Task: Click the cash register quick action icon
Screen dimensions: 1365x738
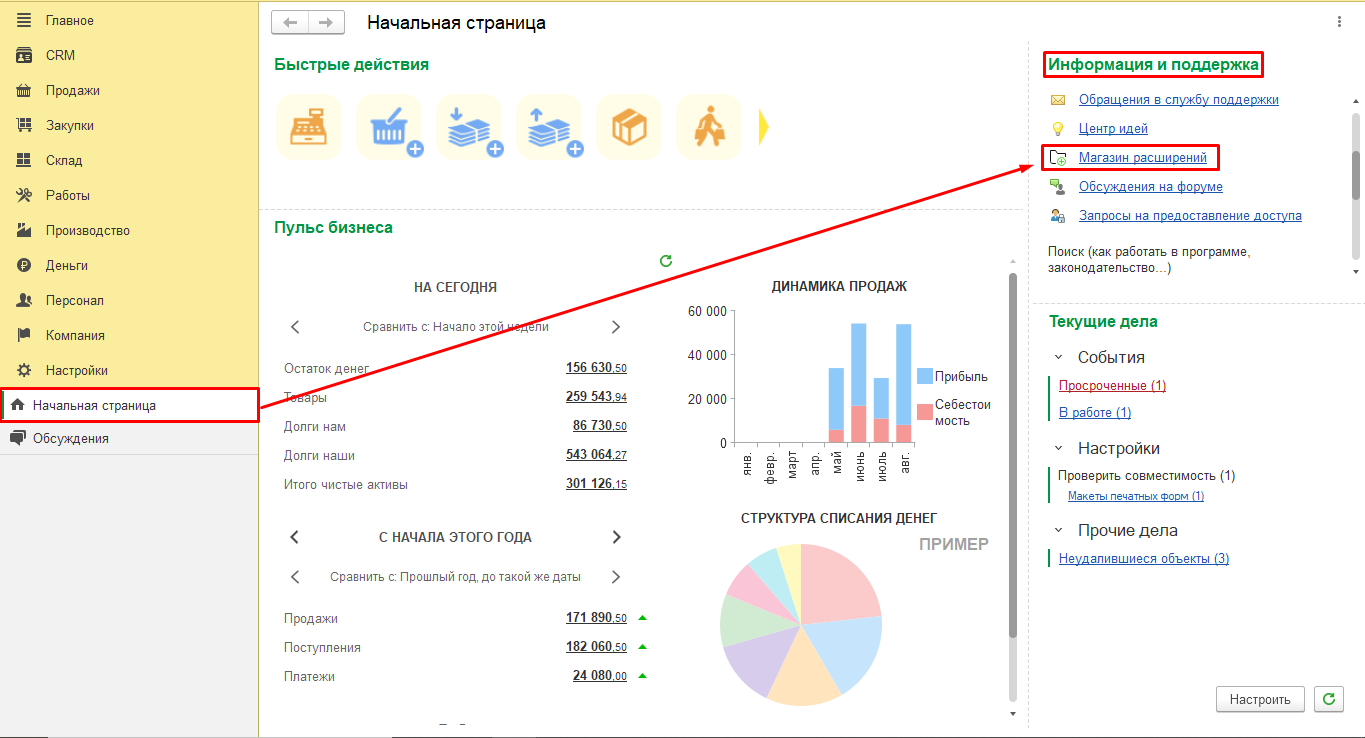Action: click(308, 127)
